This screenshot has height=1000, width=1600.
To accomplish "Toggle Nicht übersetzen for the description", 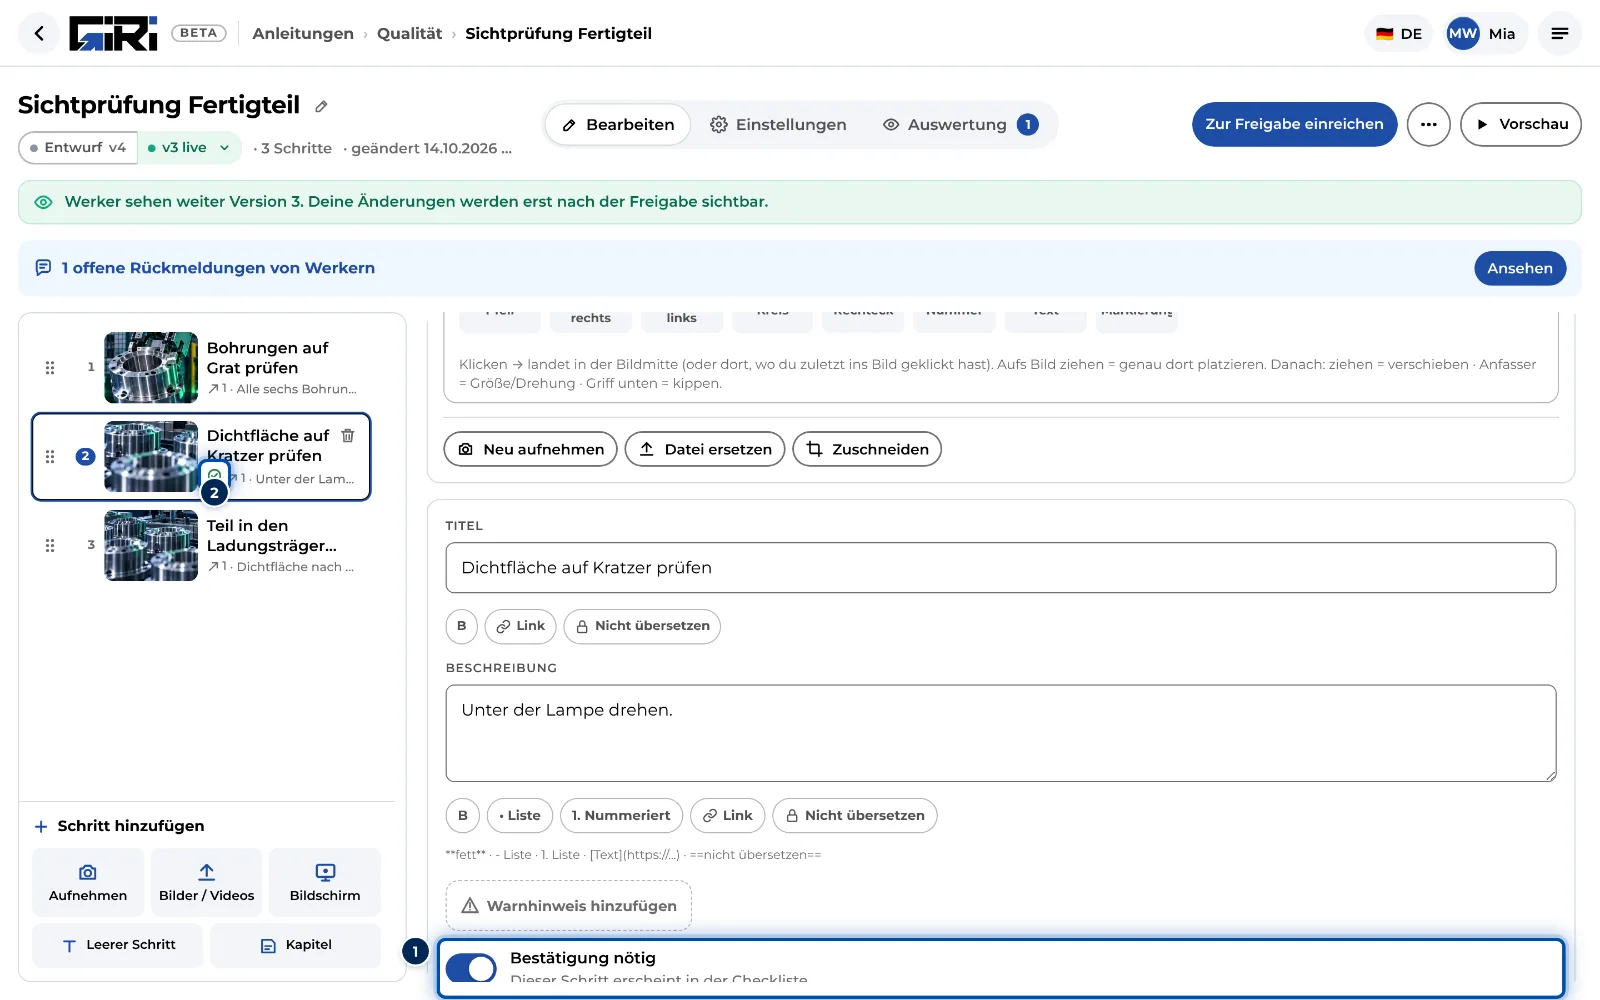I will tap(855, 815).
